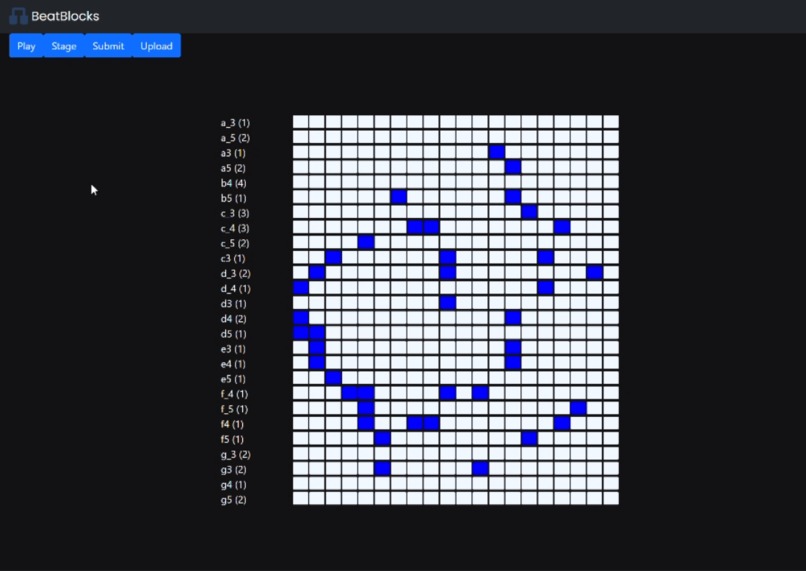Select the a_5 (2) row label
The height and width of the screenshot is (571, 806).
235,138
